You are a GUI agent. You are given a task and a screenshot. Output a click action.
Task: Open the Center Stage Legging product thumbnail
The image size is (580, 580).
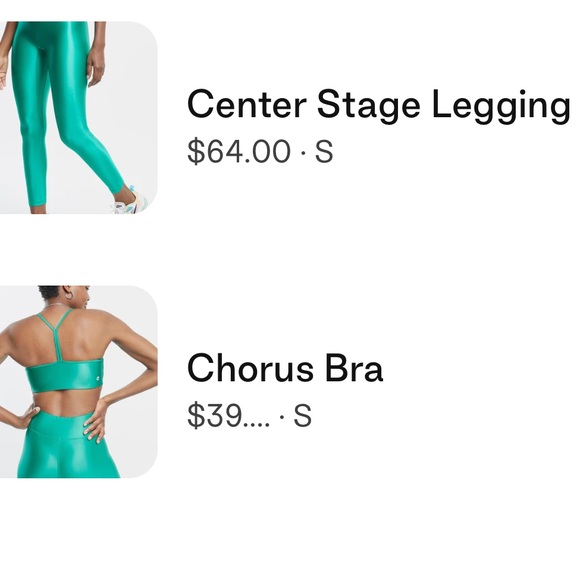(78, 118)
